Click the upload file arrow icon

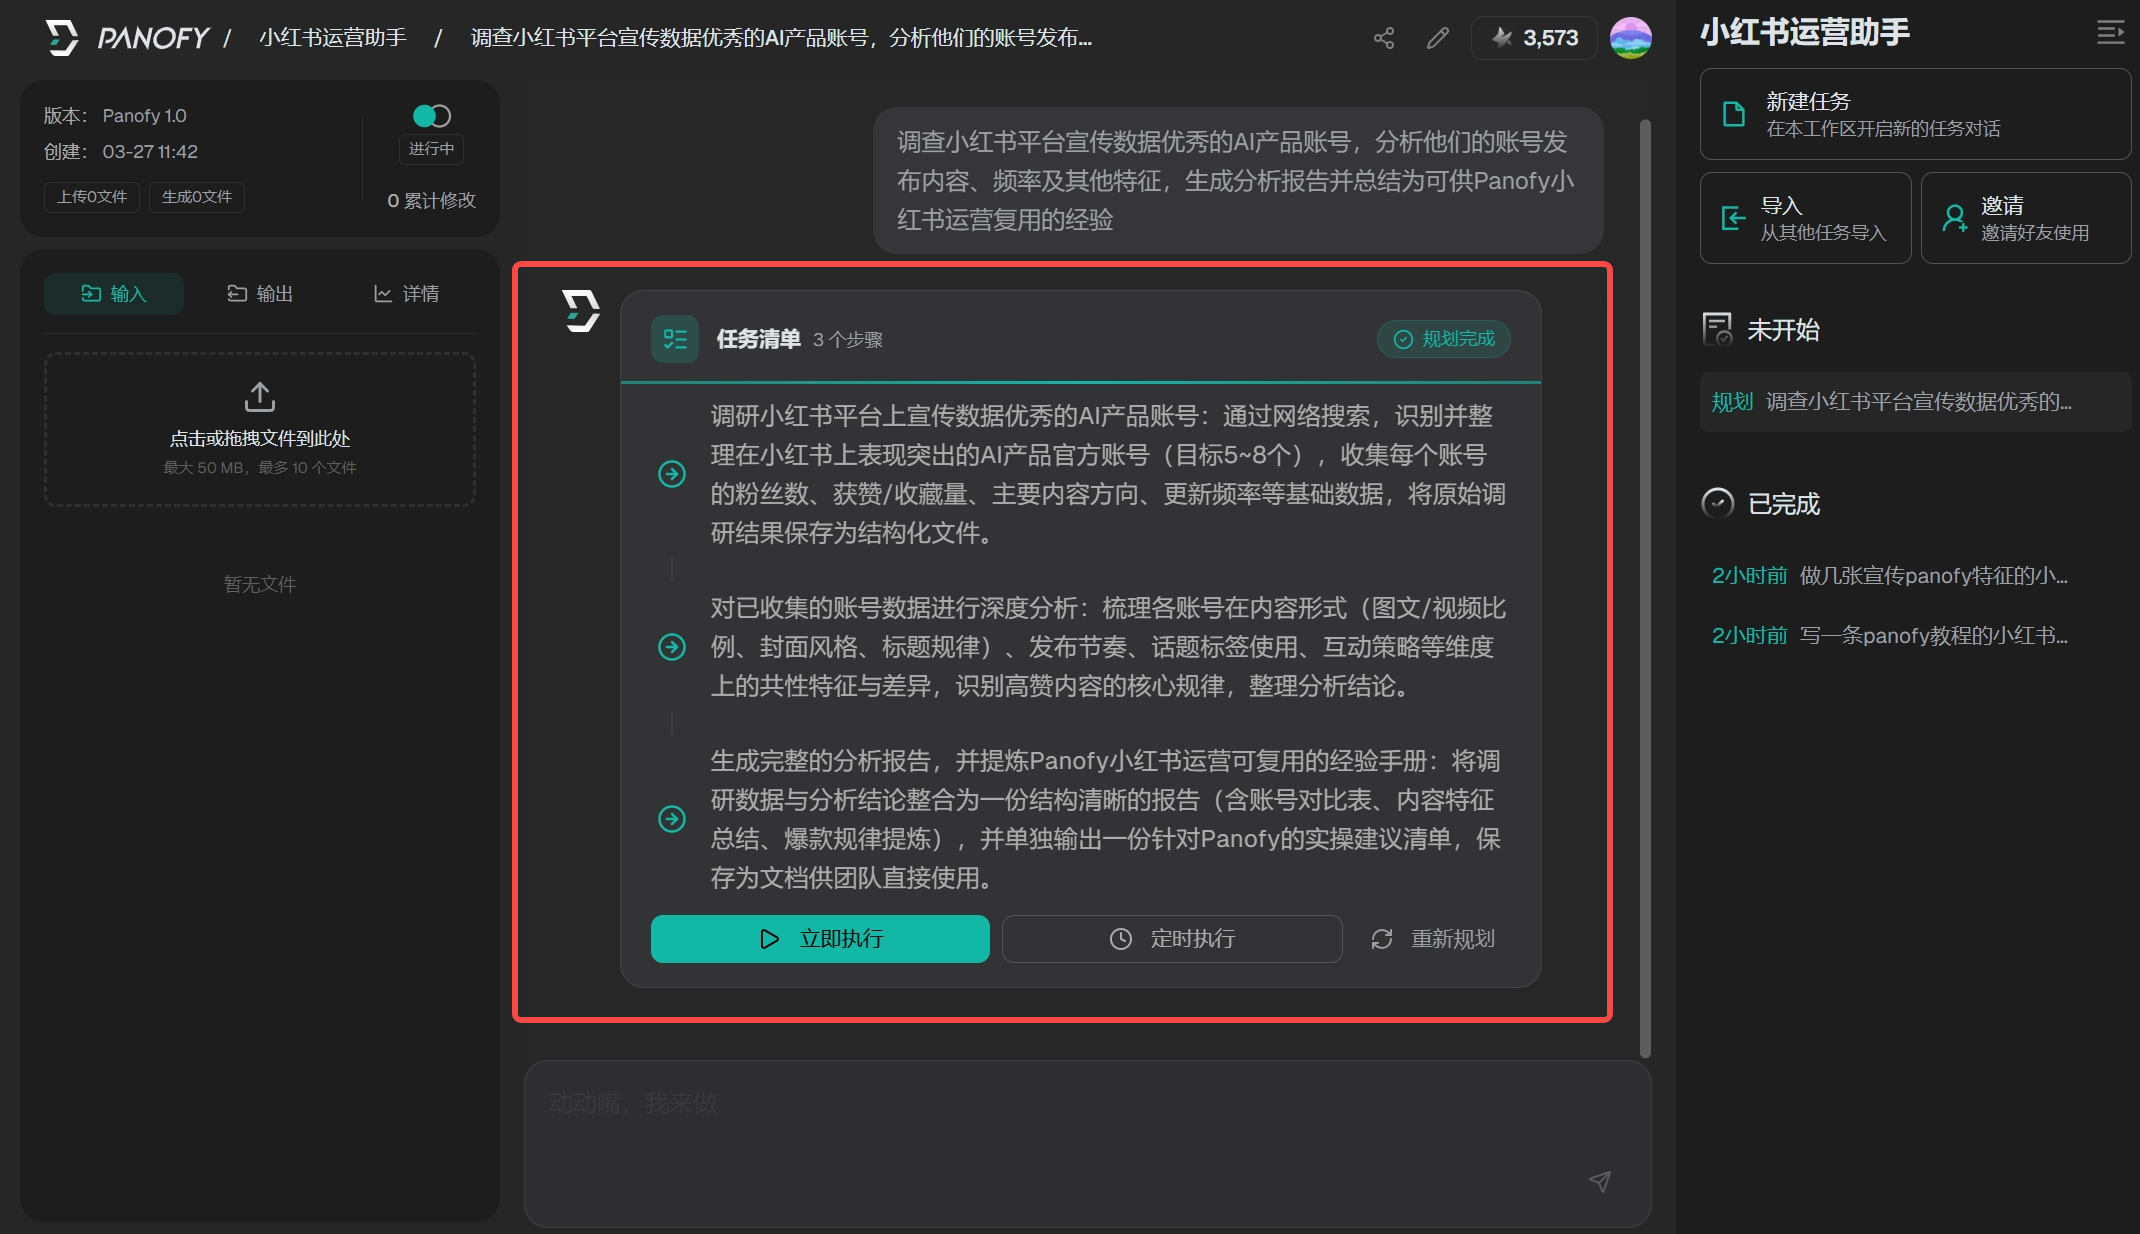(x=260, y=397)
